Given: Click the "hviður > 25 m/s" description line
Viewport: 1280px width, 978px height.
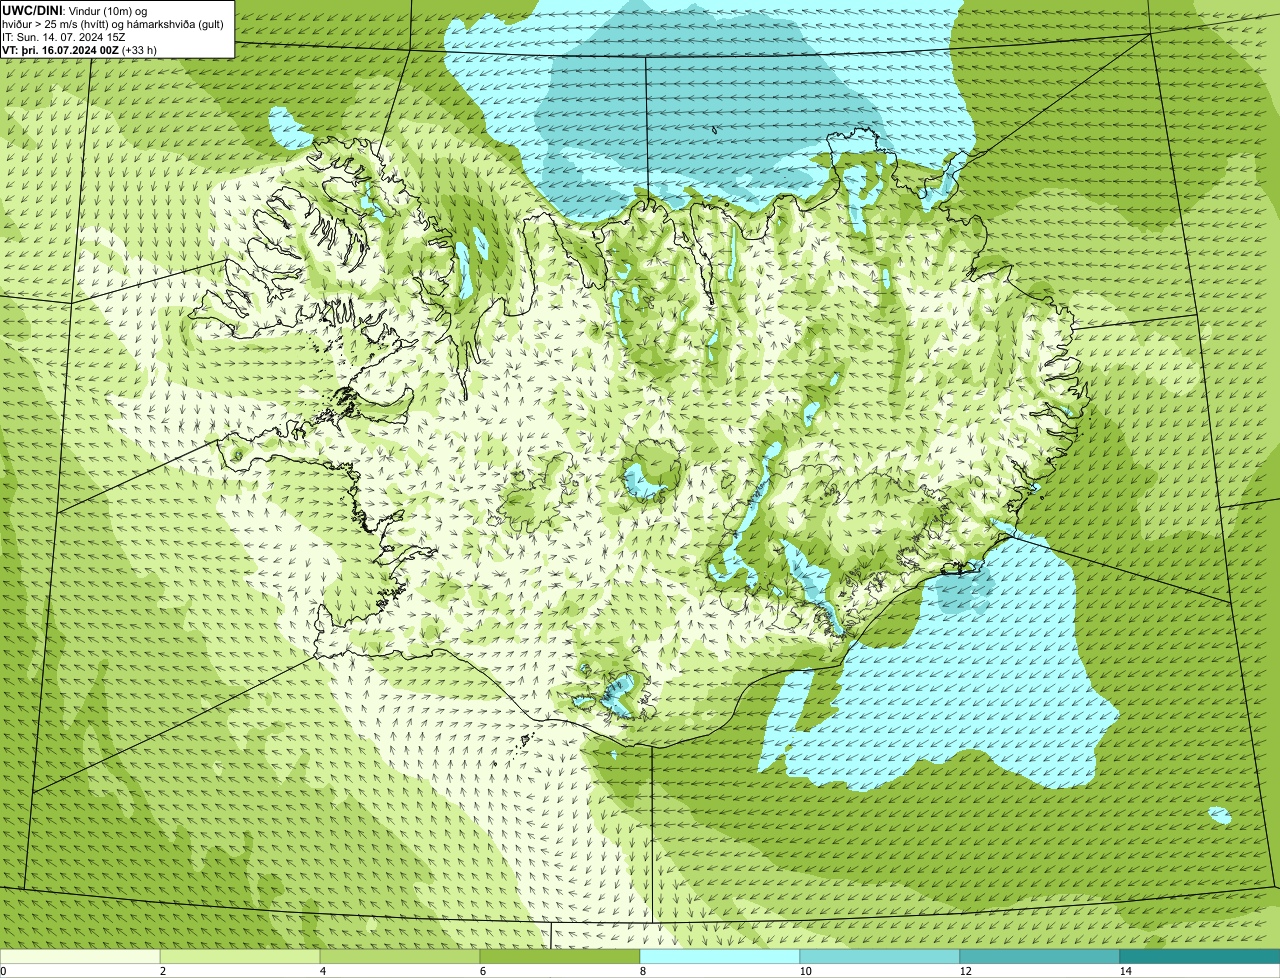Looking at the screenshot, I should point(113,23).
